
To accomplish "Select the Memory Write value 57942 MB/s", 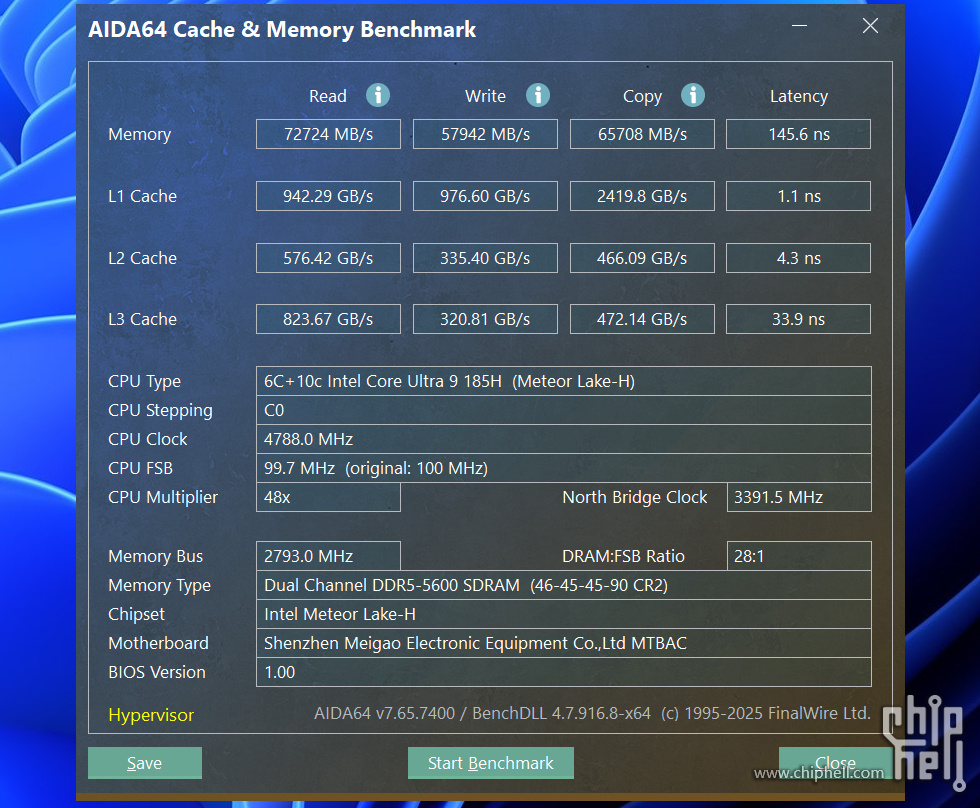I will click(x=485, y=134).
